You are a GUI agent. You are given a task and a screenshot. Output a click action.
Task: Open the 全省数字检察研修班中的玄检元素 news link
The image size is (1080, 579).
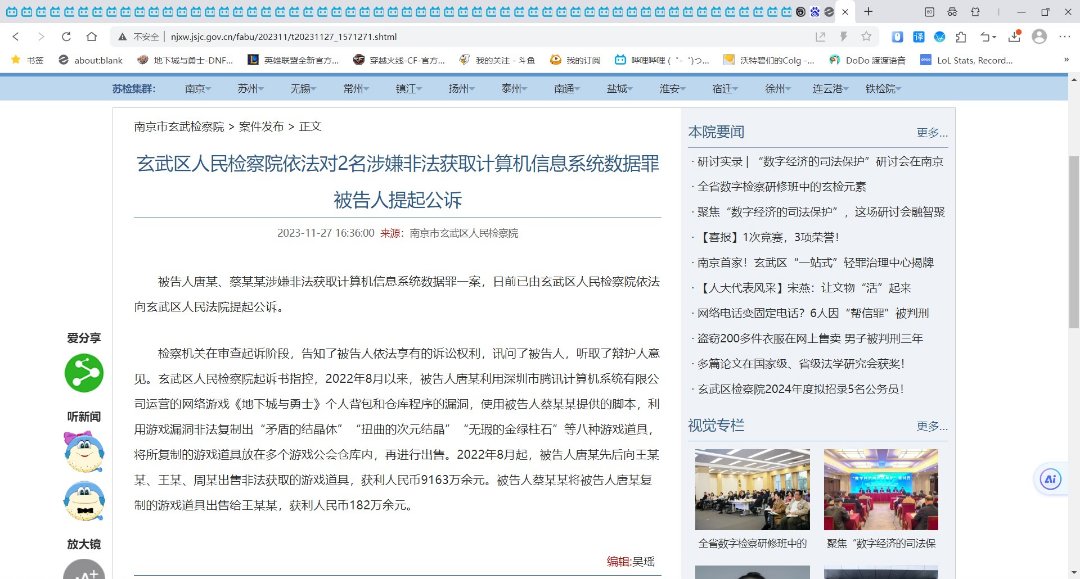pyautogui.click(x=782, y=187)
